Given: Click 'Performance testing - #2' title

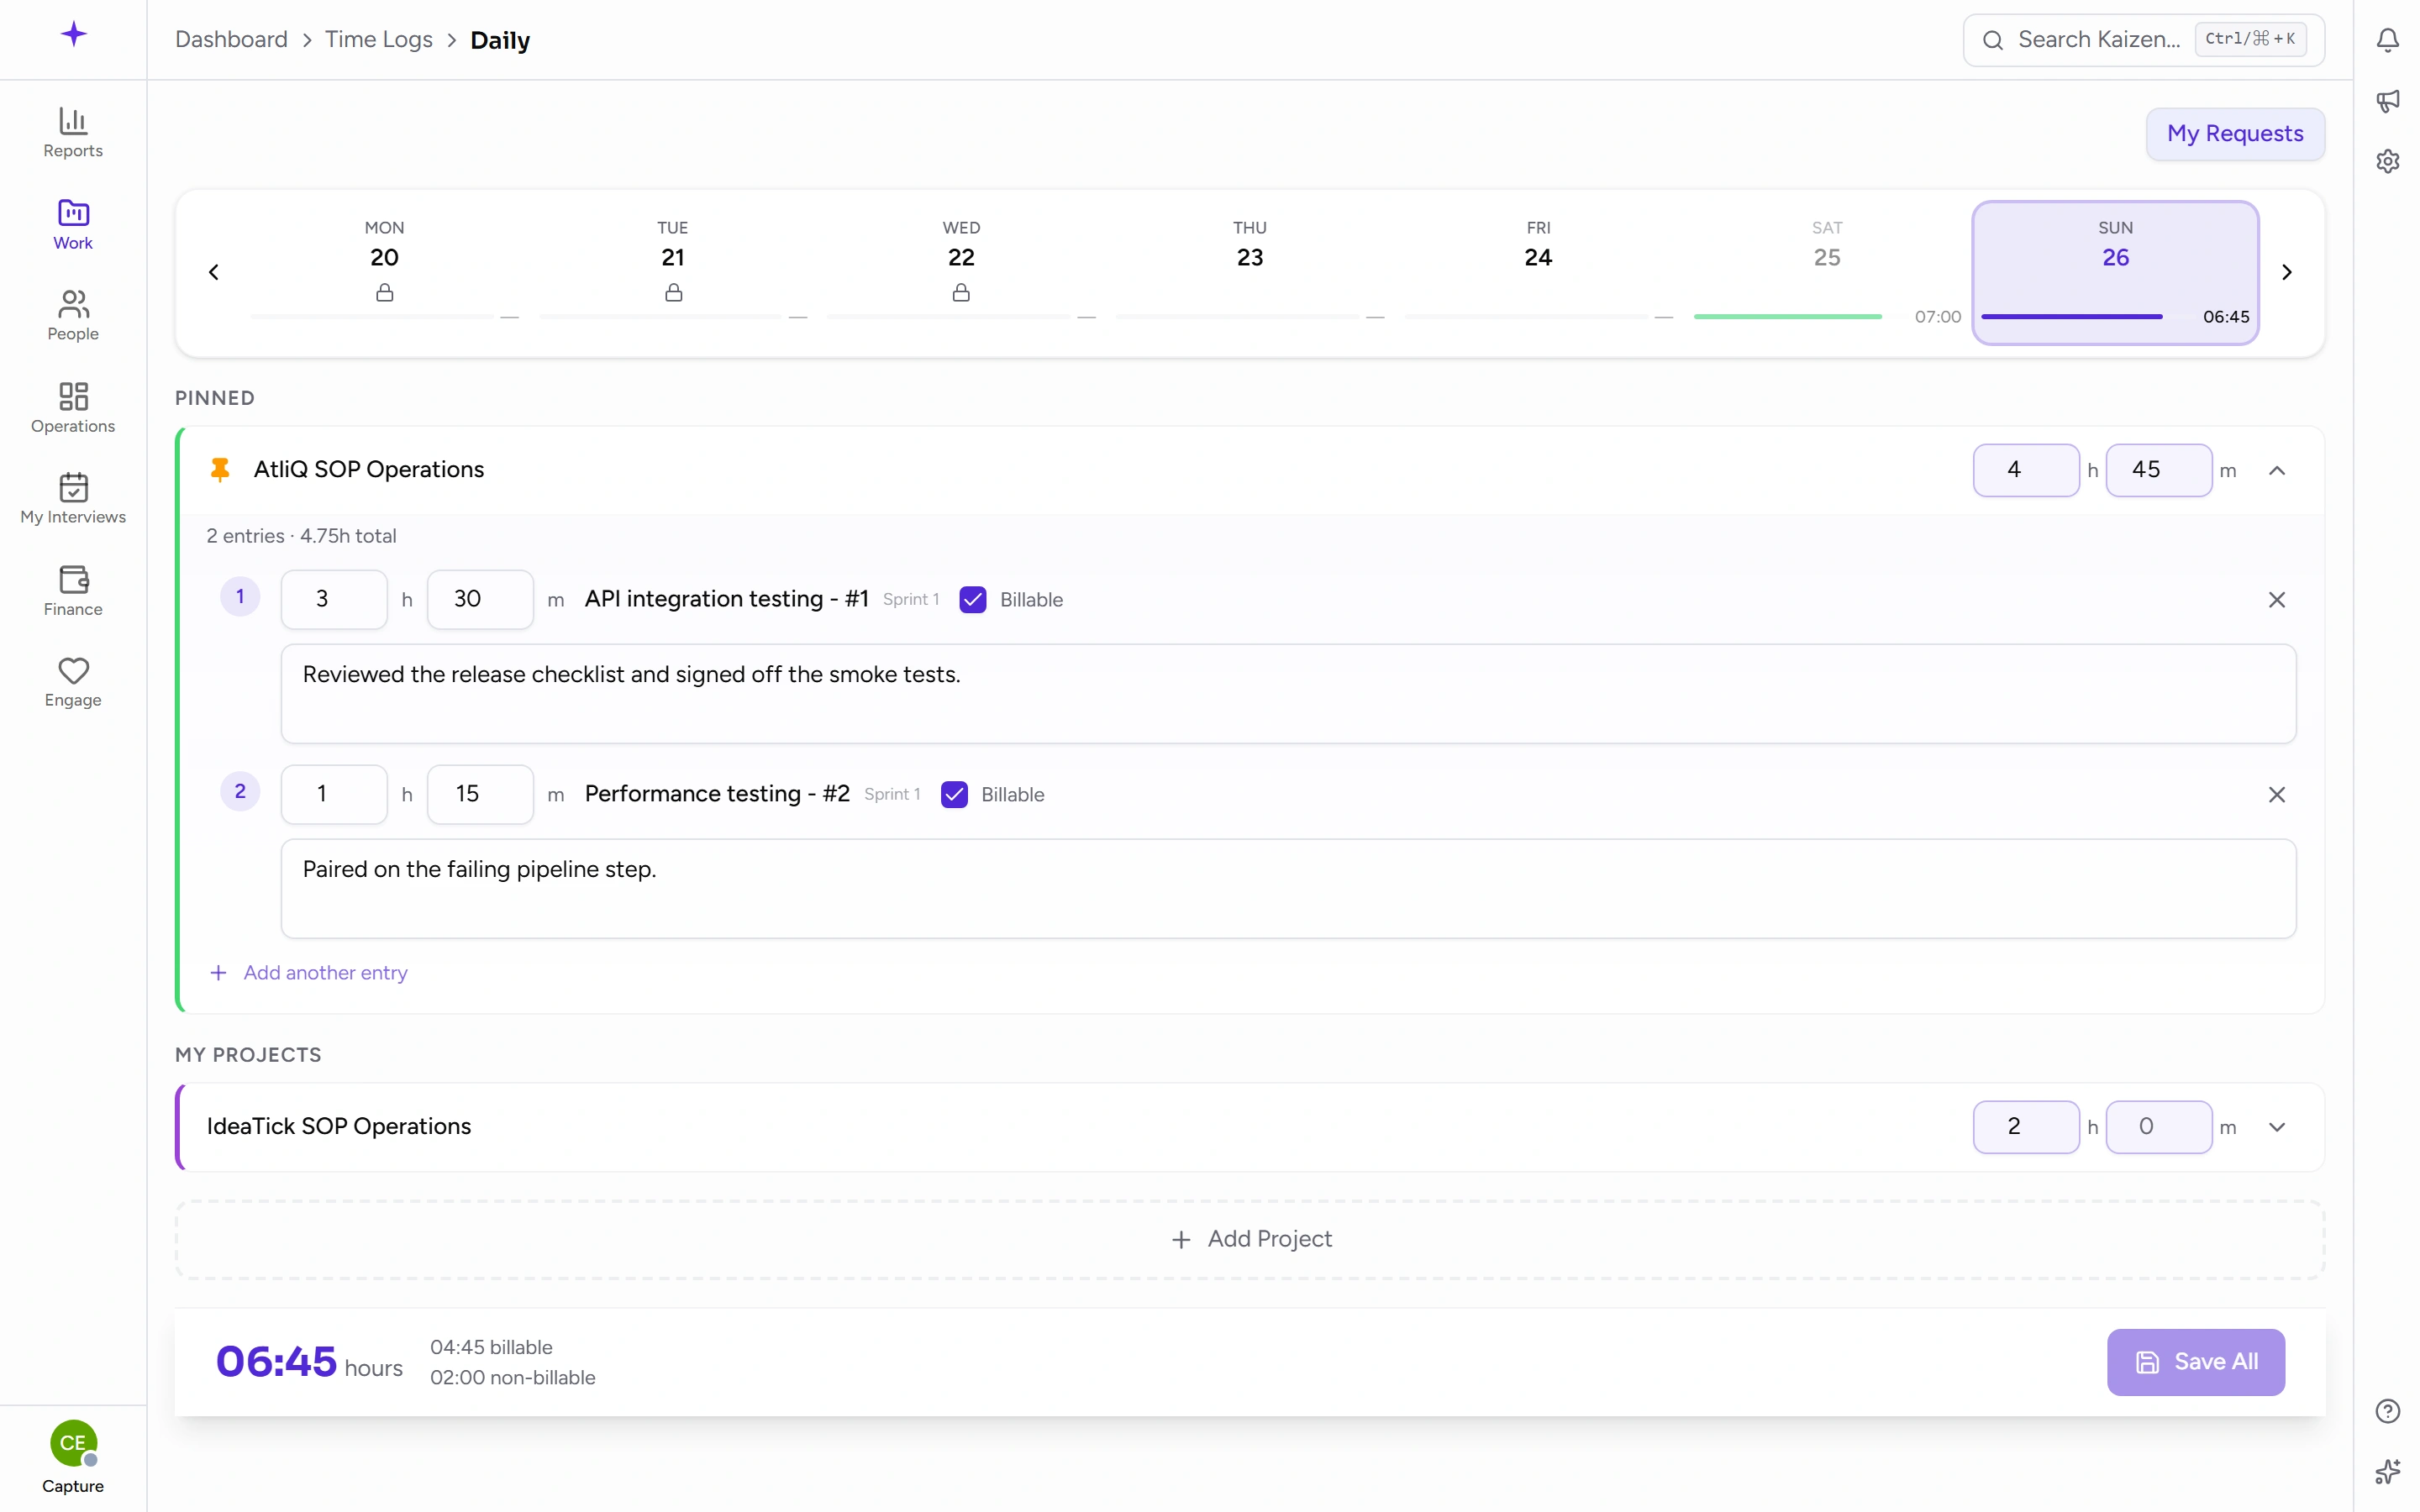Looking at the screenshot, I should click(717, 794).
